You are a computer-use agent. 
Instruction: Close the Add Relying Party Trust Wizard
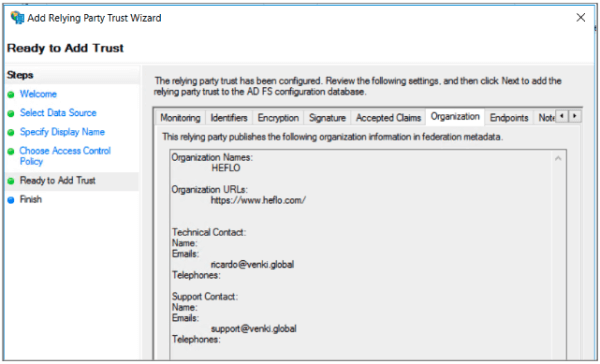coord(580,18)
